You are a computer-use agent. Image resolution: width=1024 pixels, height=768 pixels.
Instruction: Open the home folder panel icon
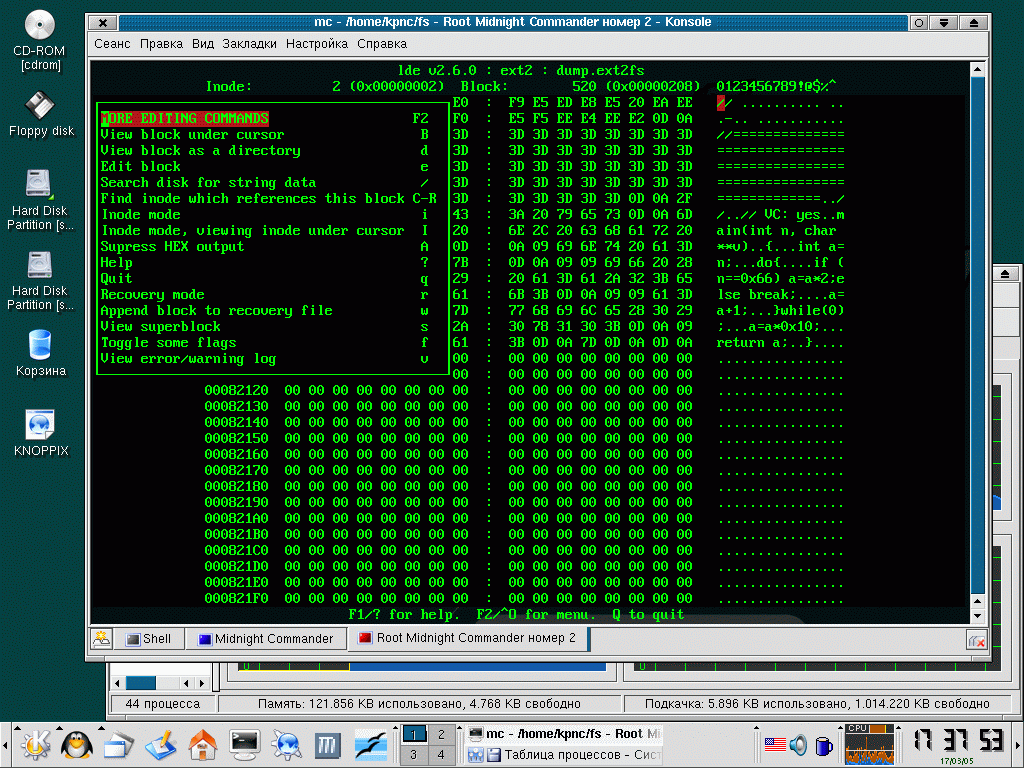click(202, 744)
